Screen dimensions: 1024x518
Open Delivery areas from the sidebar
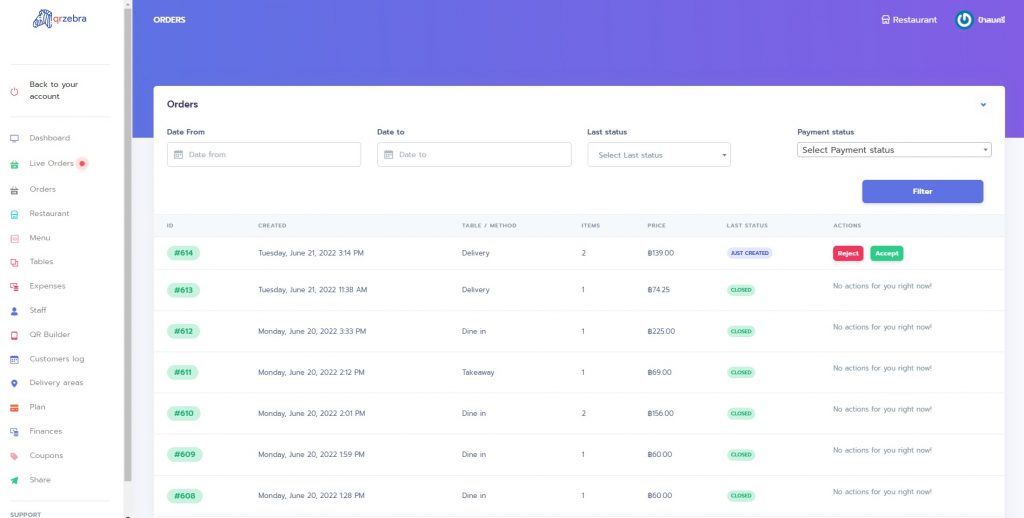click(x=56, y=383)
